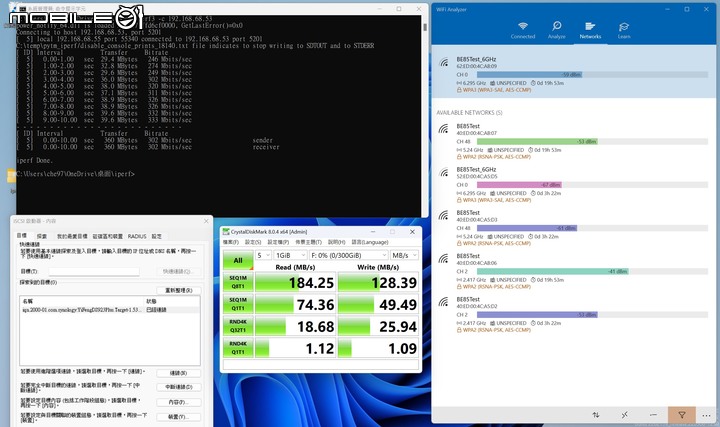Click the iperf command prompt input line
This screenshot has height=427, width=720.
pos(76,174)
